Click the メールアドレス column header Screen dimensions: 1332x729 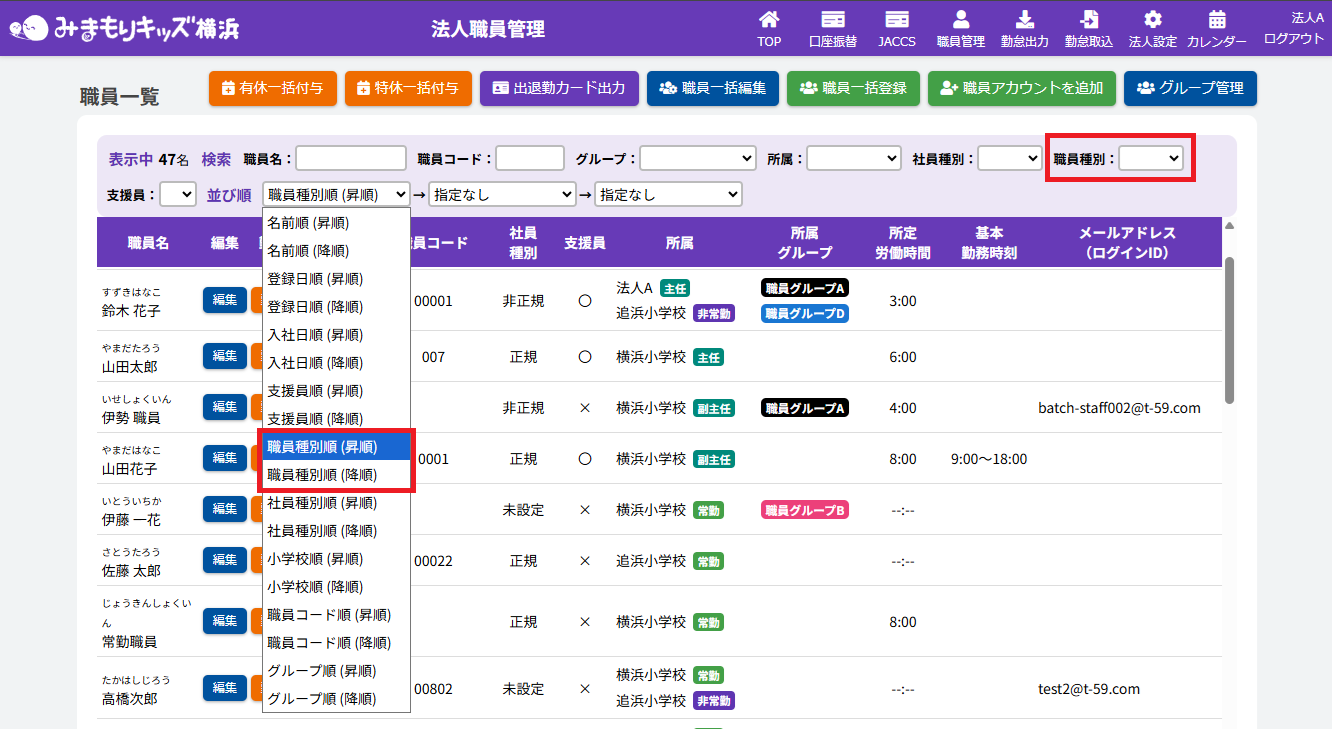[1126, 243]
